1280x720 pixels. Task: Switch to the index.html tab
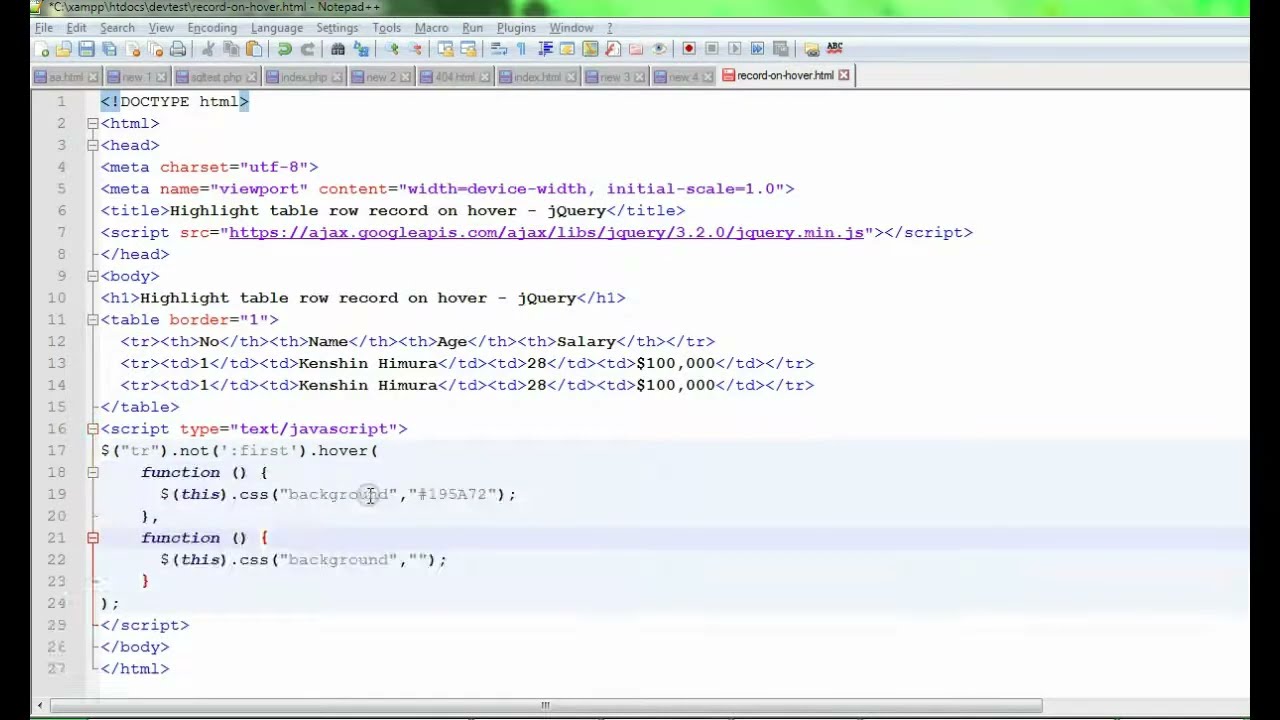[x=537, y=77]
